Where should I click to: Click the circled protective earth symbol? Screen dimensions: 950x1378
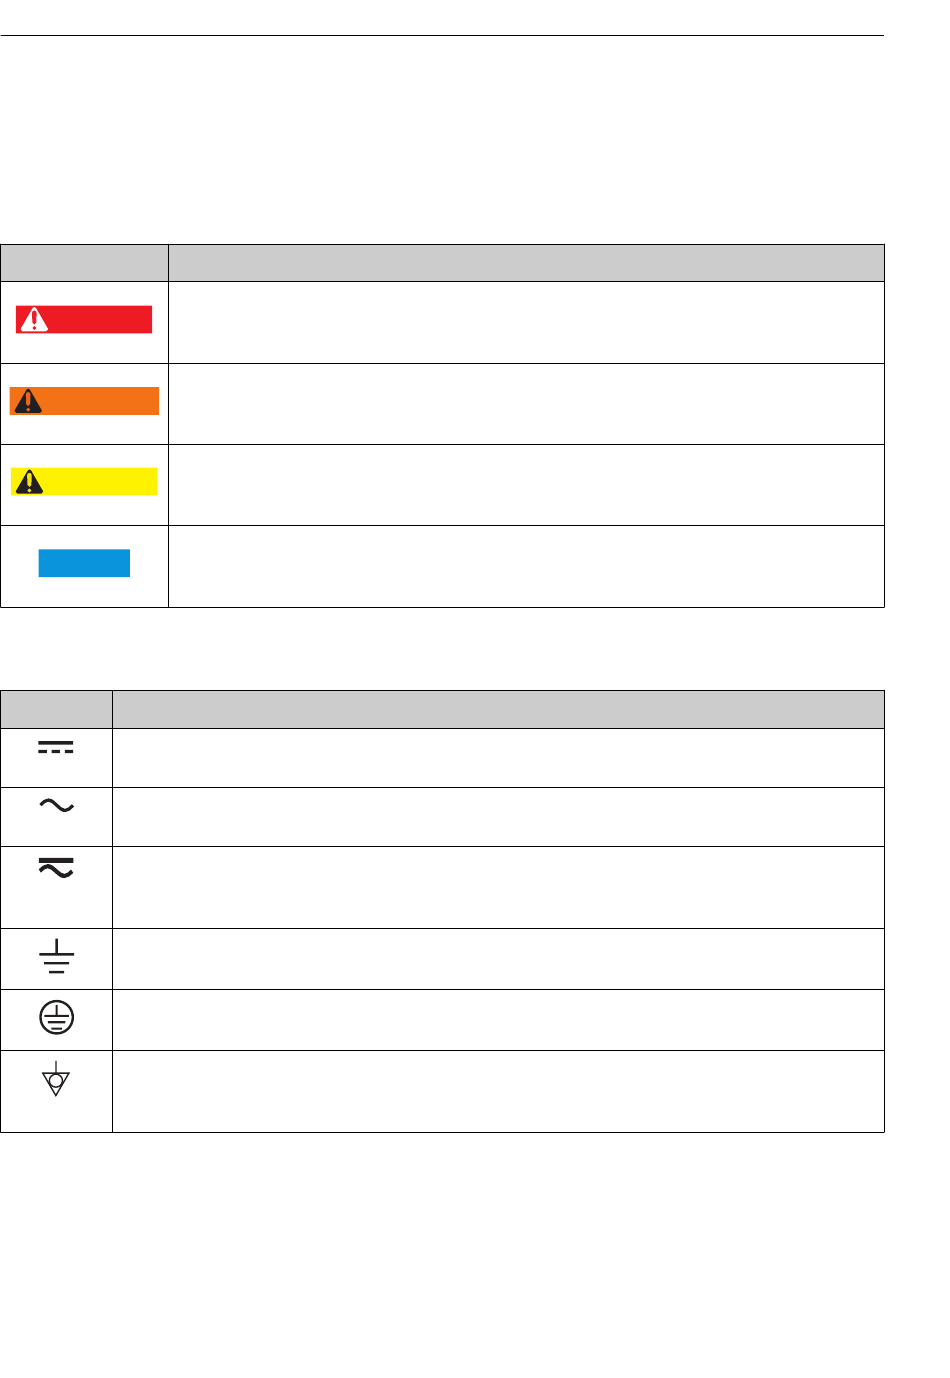(x=56, y=1018)
